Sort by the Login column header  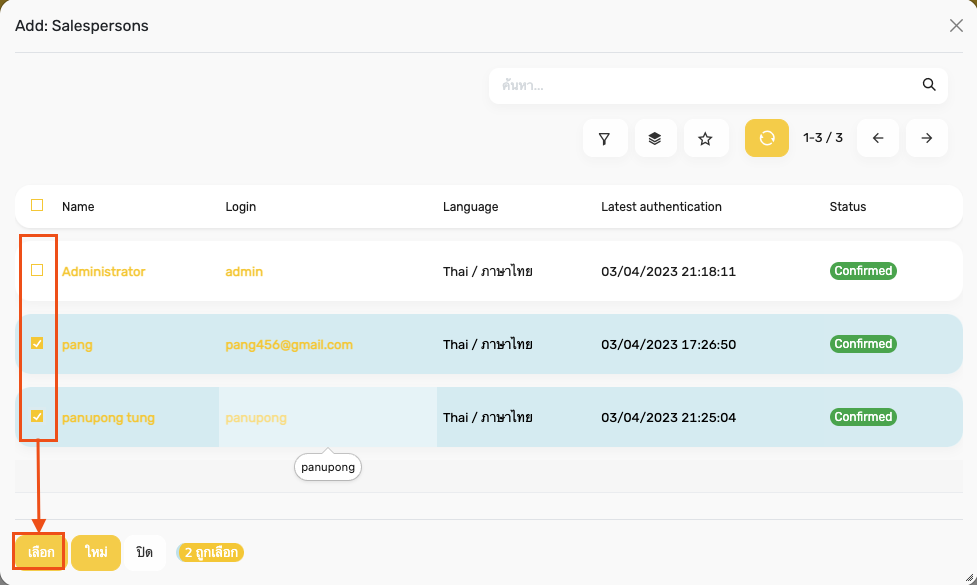point(241,207)
